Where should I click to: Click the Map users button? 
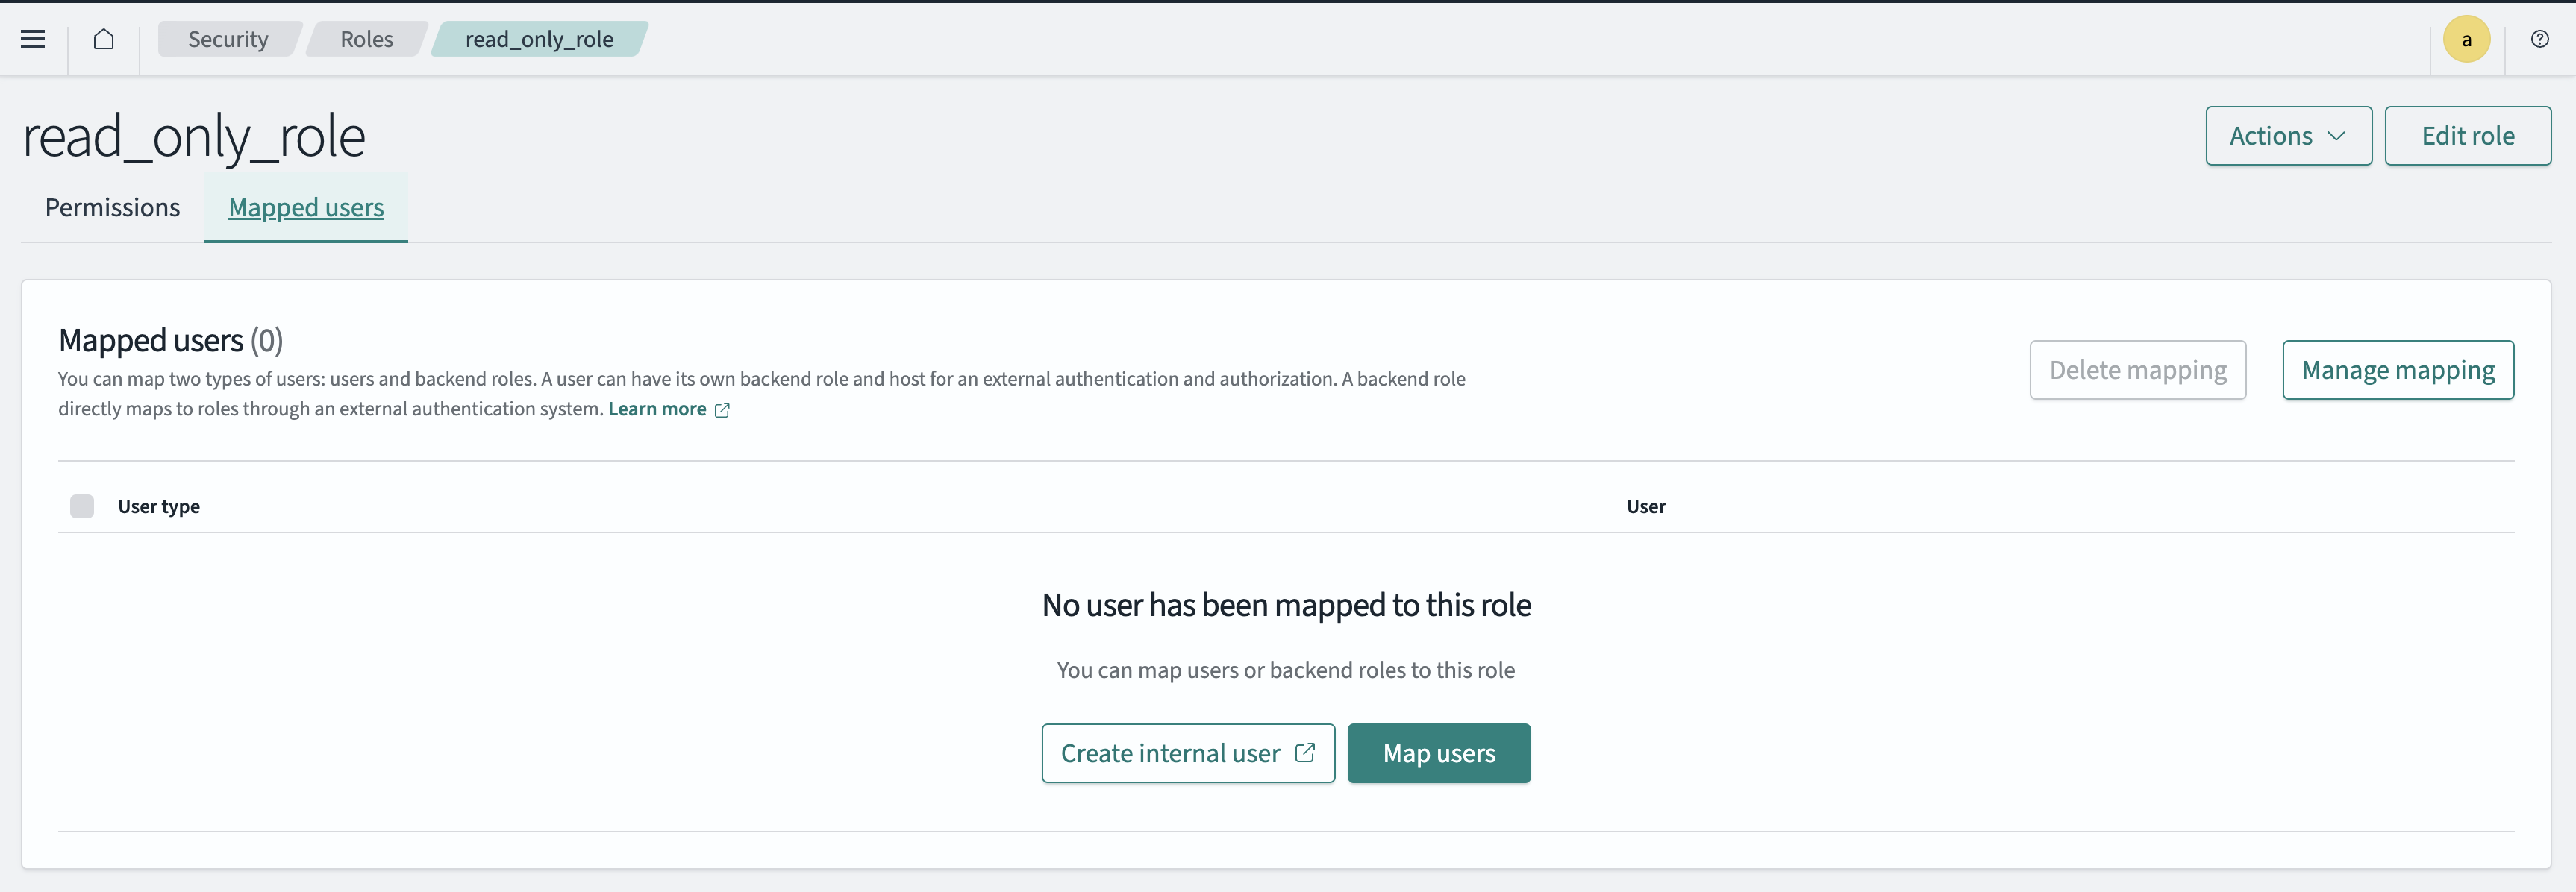click(1439, 753)
